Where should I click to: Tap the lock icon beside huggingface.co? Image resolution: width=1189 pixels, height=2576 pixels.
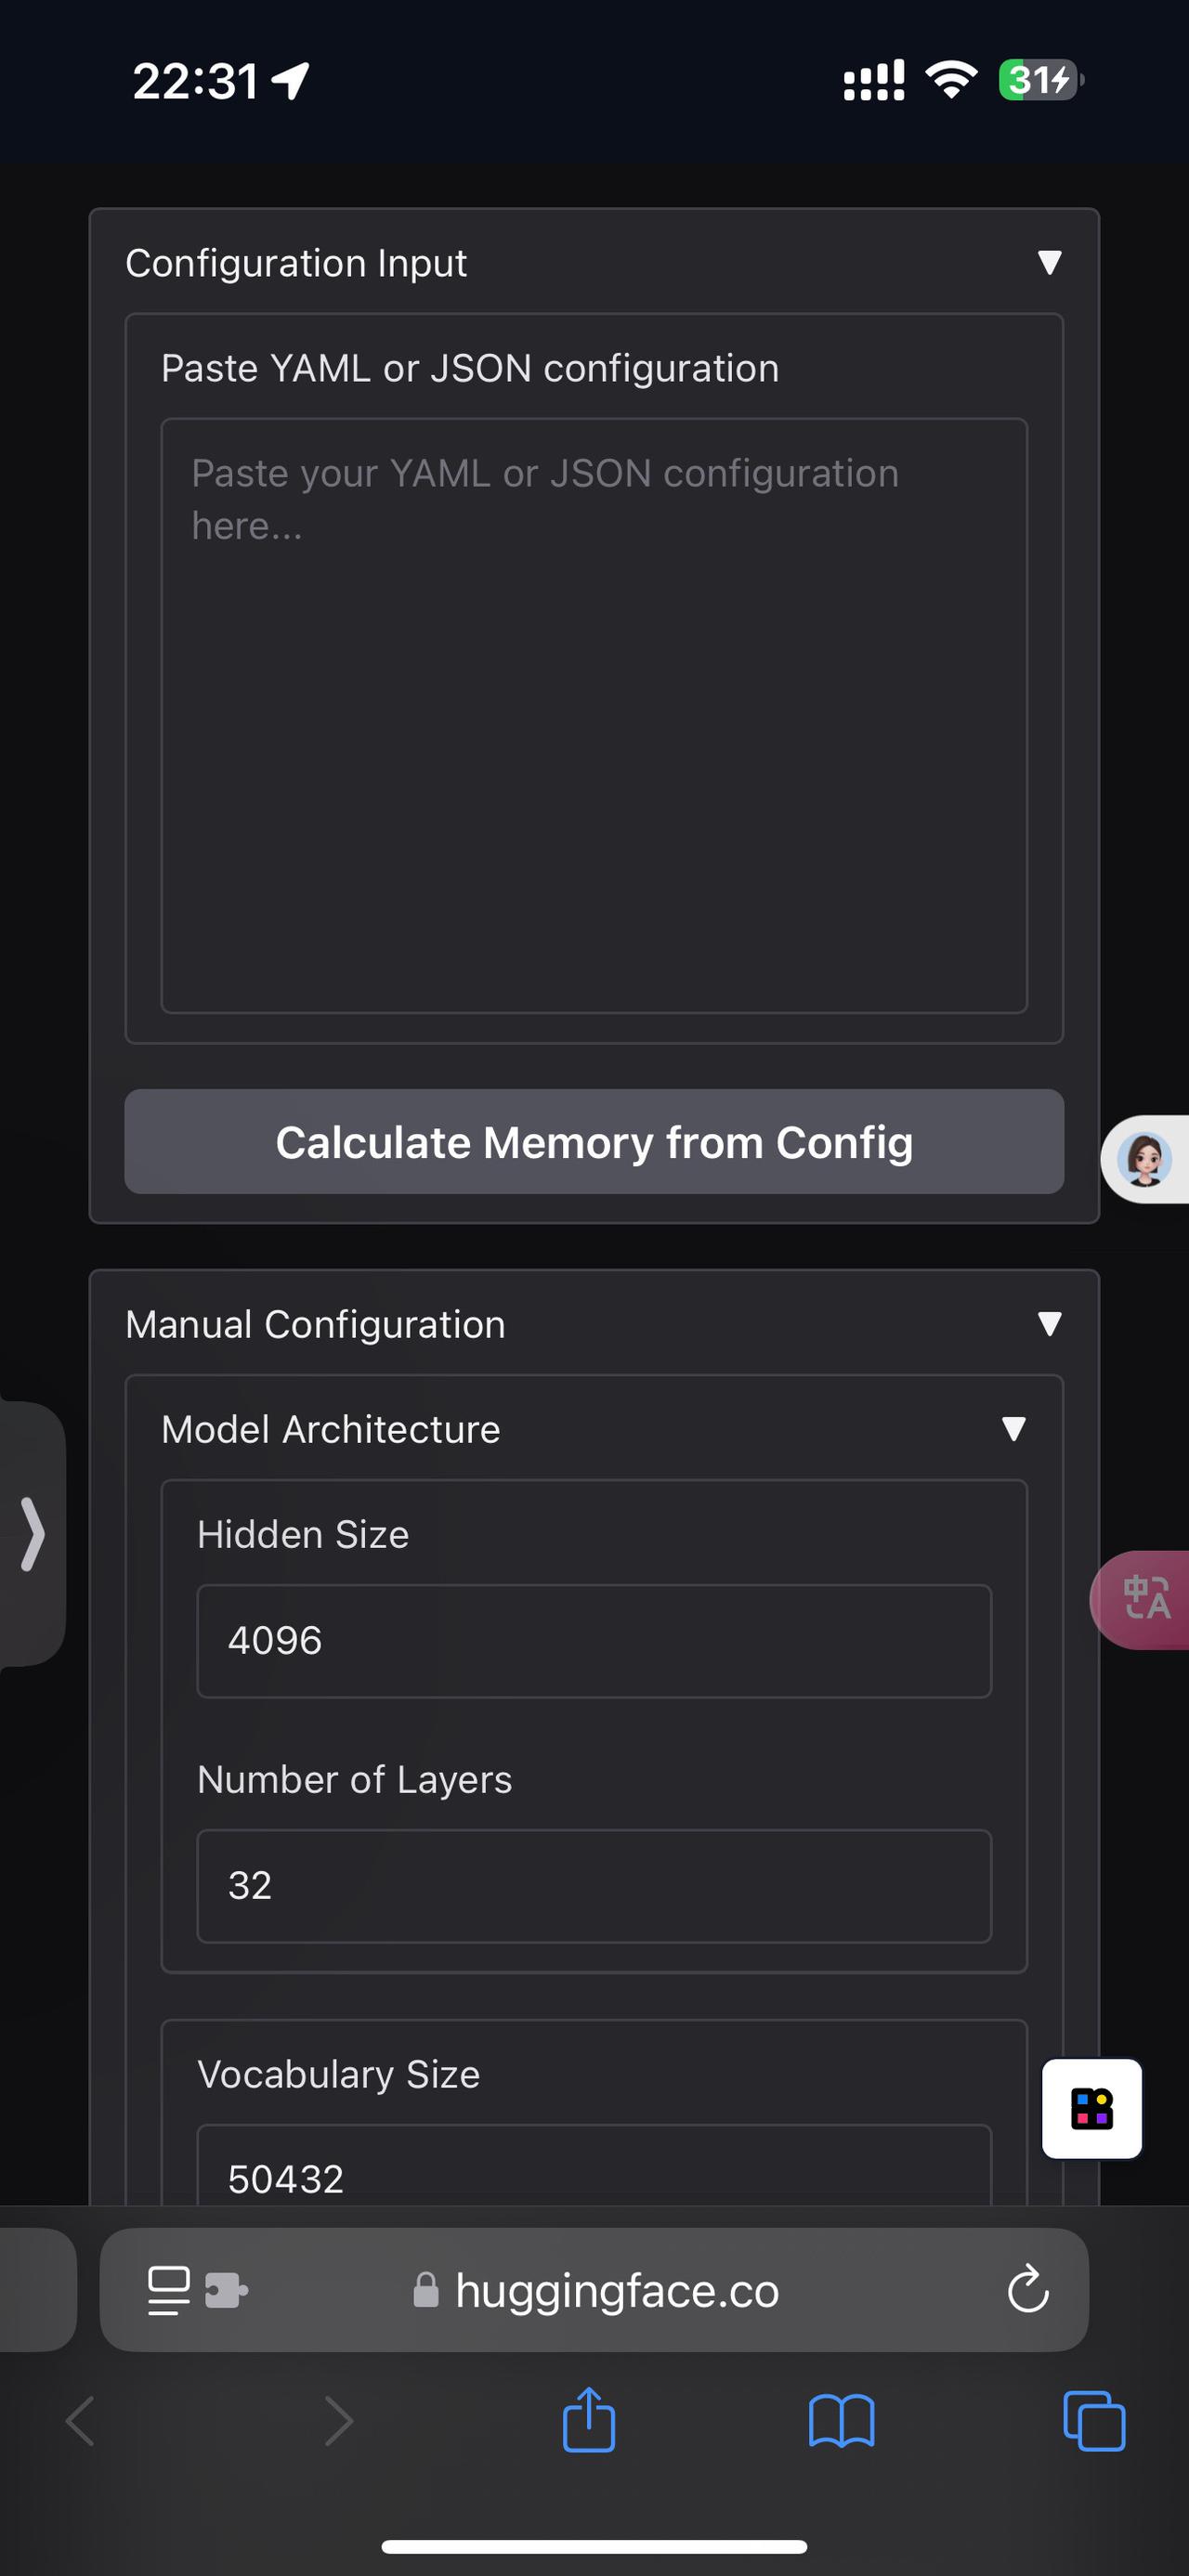(426, 2289)
